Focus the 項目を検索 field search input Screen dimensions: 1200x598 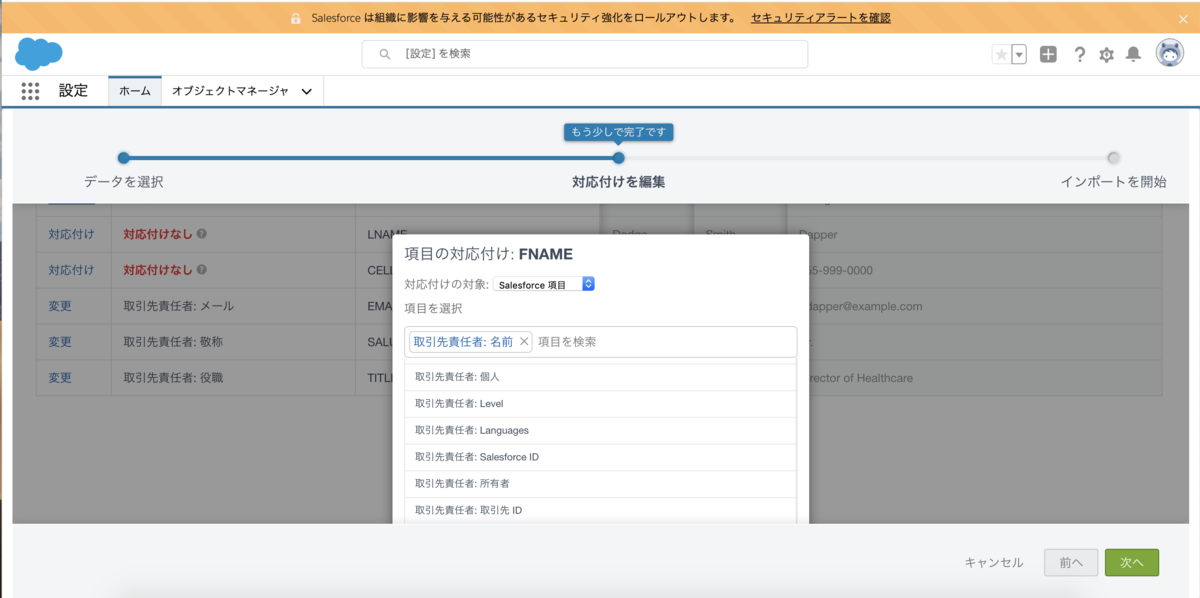[x=663, y=341]
